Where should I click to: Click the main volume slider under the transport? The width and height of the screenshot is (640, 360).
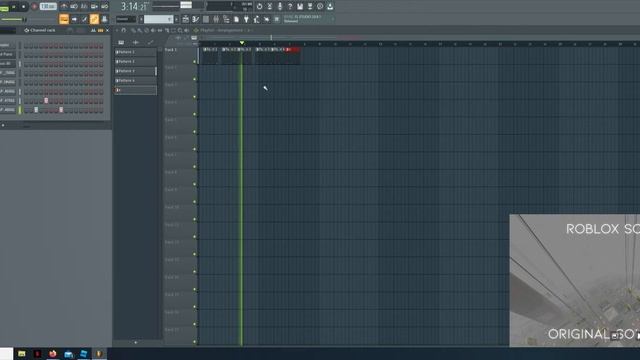pos(13,19)
